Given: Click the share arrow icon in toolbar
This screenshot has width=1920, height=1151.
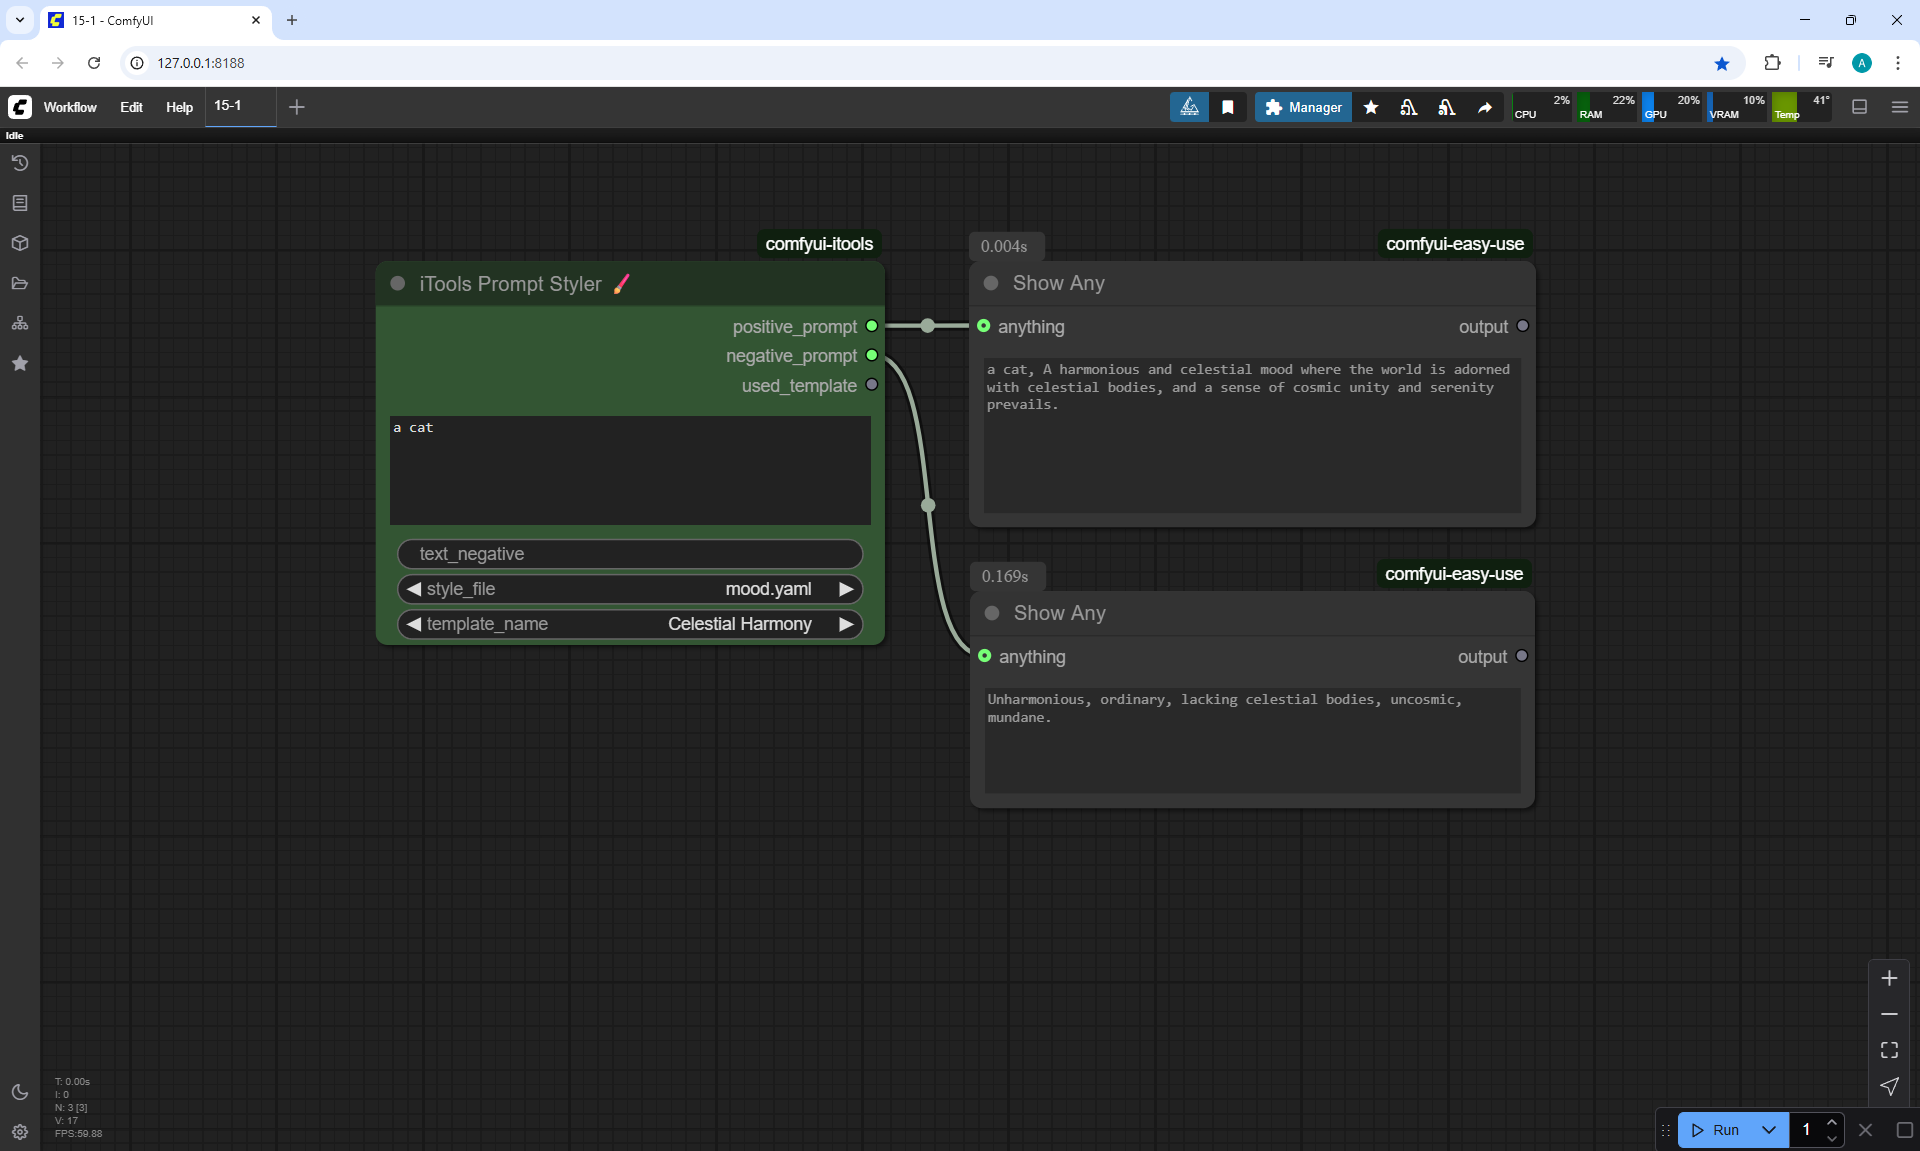Looking at the screenshot, I should pos(1485,107).
